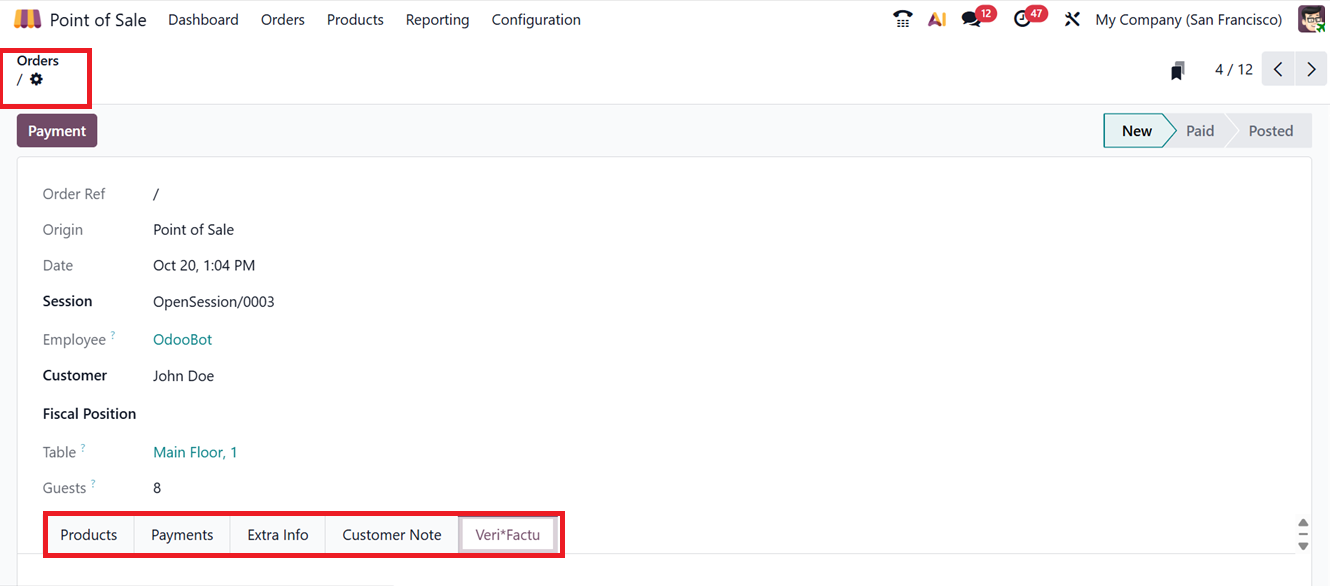
Task: Open the Dashboard menu
Action: coord(203,20)
